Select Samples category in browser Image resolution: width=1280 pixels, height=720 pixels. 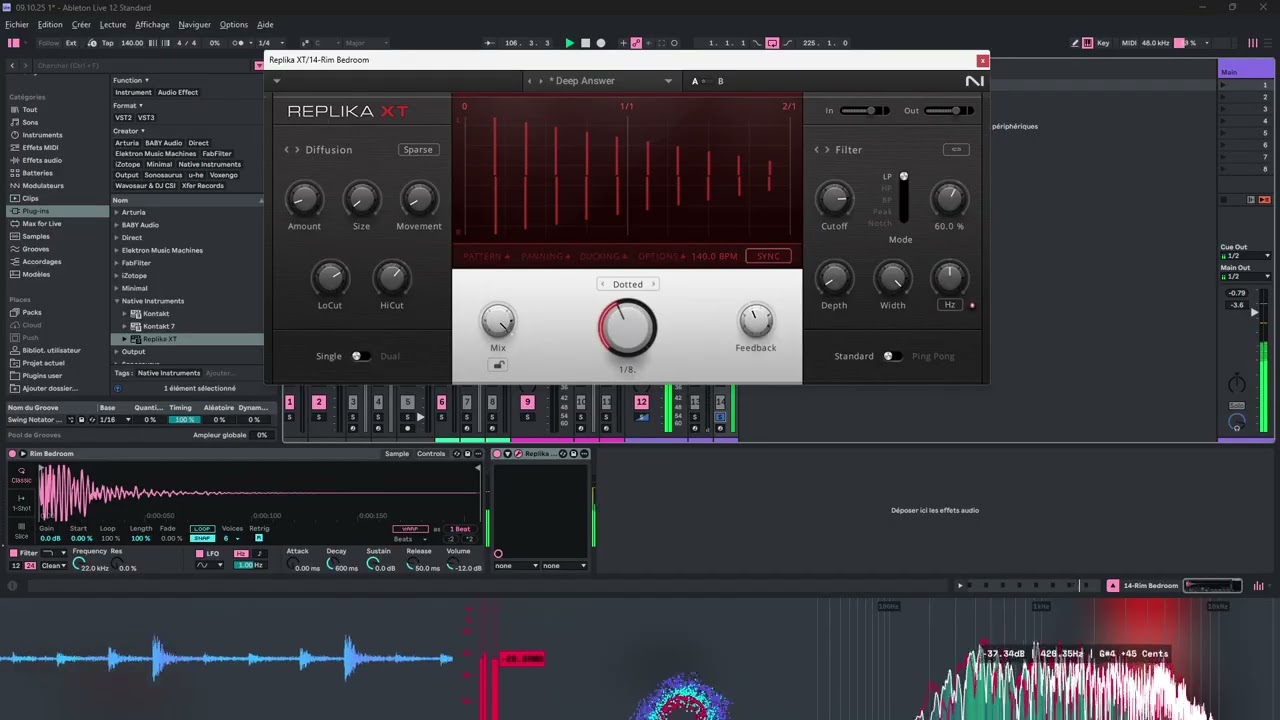coord(36,237)
